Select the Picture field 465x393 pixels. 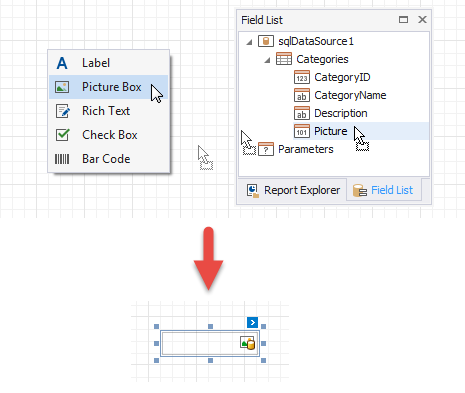point(331,131)
